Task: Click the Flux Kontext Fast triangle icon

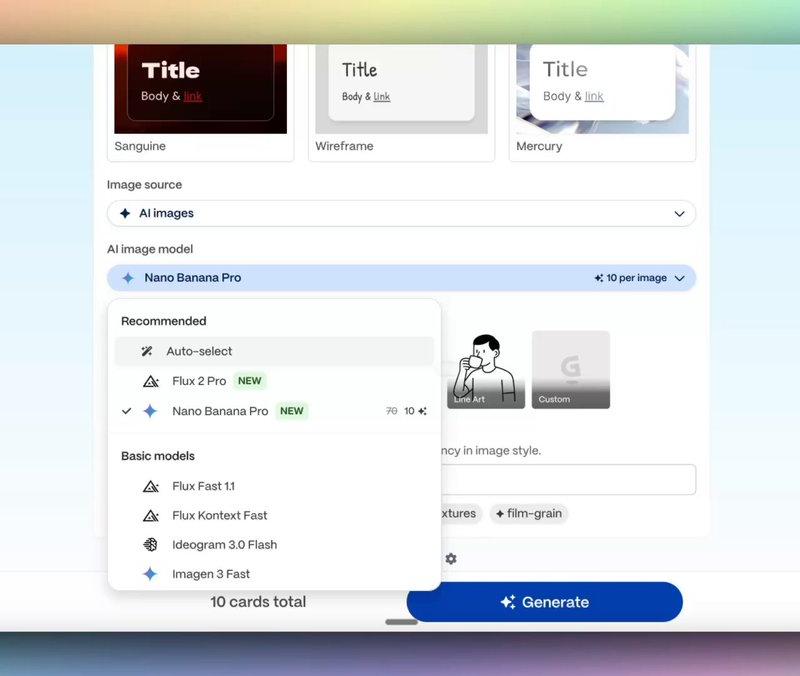Action: 151,515
